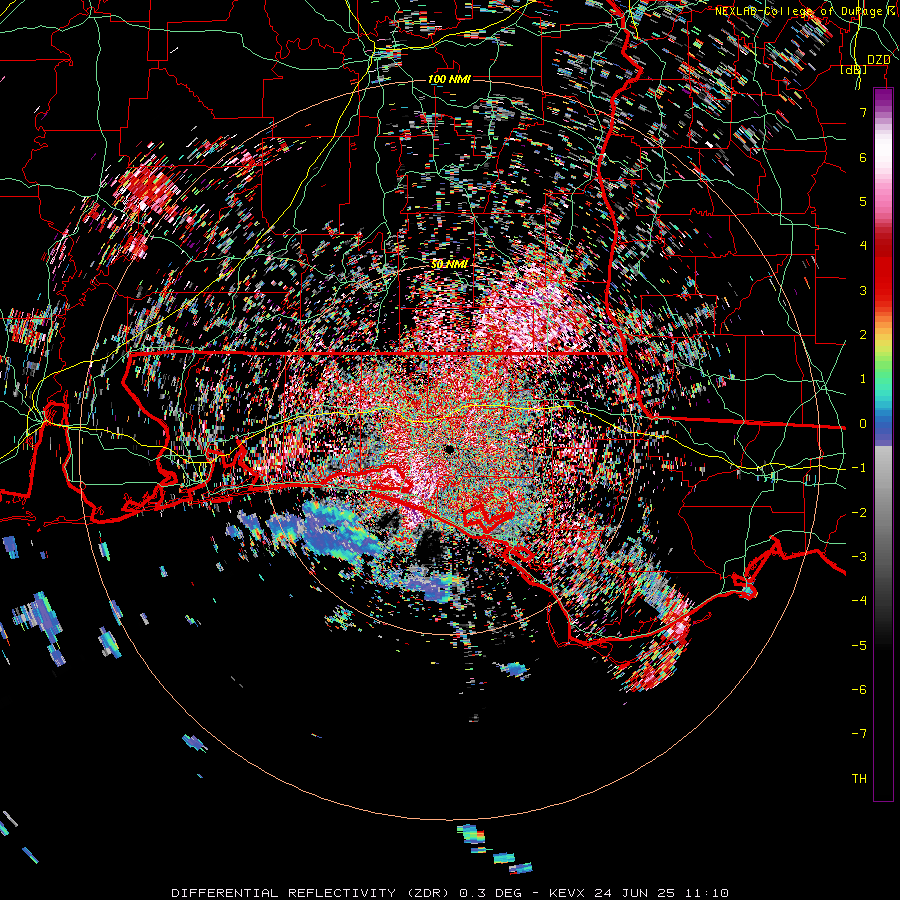Select the "4" tick on the color scale

(863, 246)
